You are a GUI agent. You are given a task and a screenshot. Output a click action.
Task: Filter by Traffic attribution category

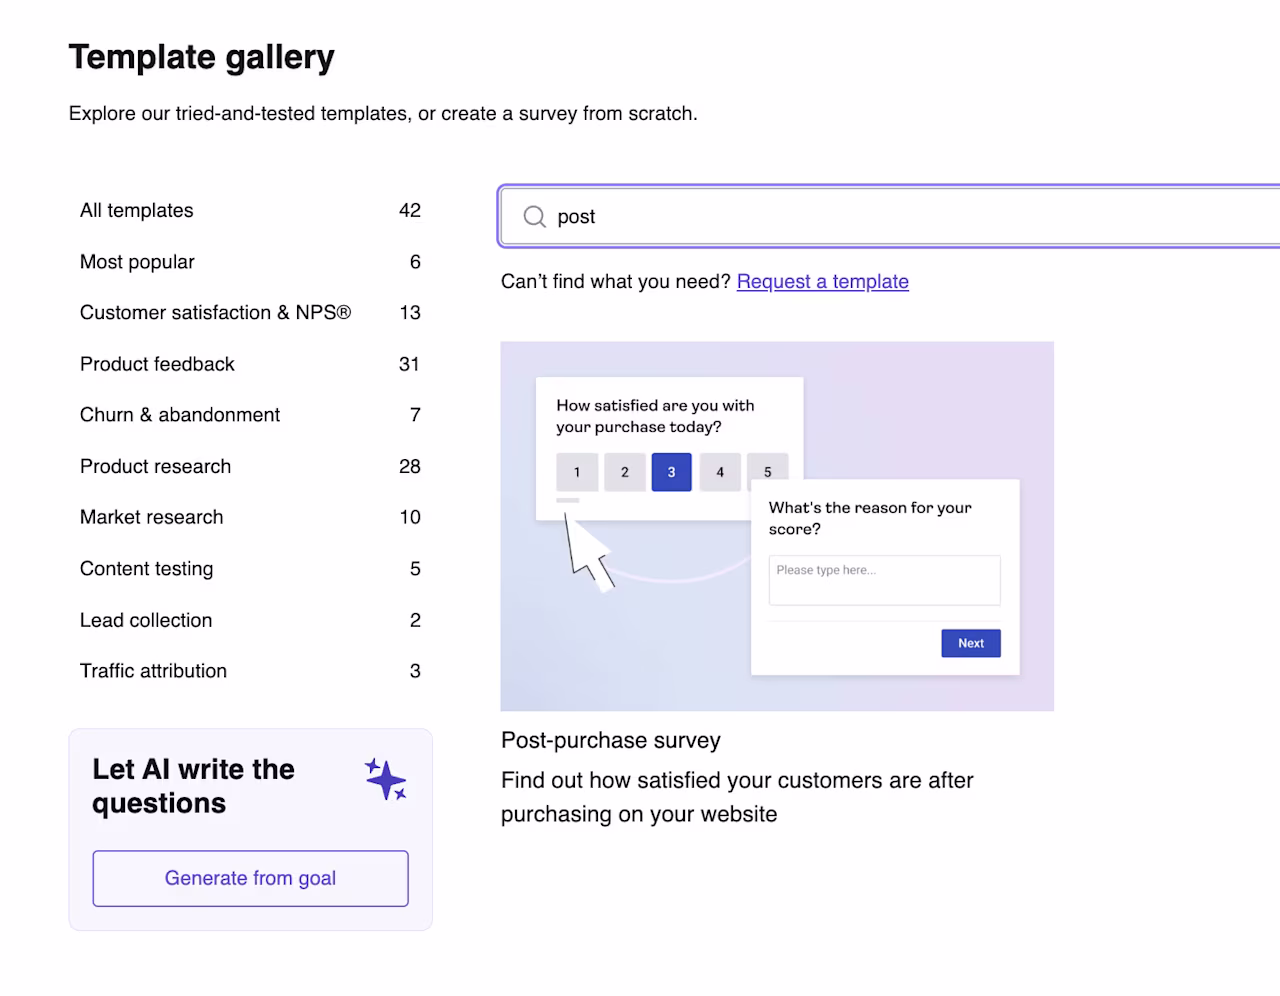pos(250,671)
